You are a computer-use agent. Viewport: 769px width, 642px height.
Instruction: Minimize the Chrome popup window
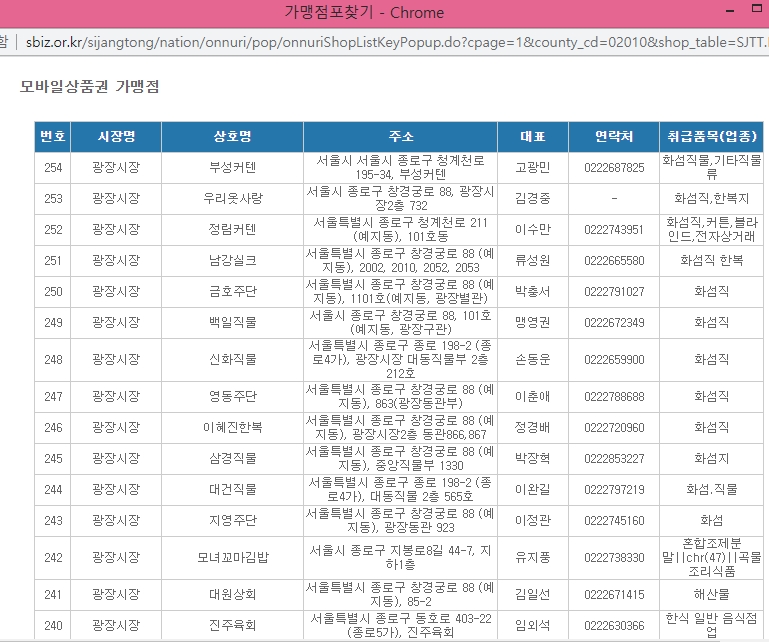(x=730, y=11)
